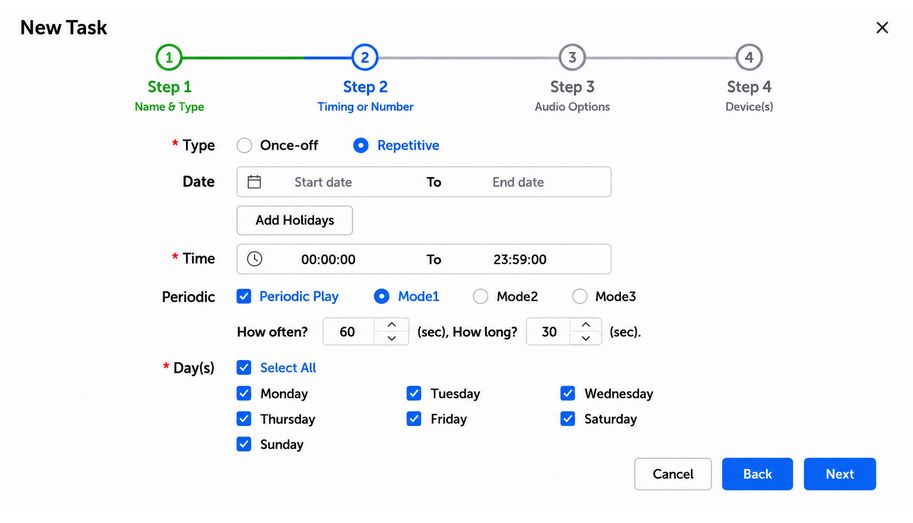913x523 pixels.
Task: Click the Cancel button
Action: pyautogui.click(x=673, y=473)
